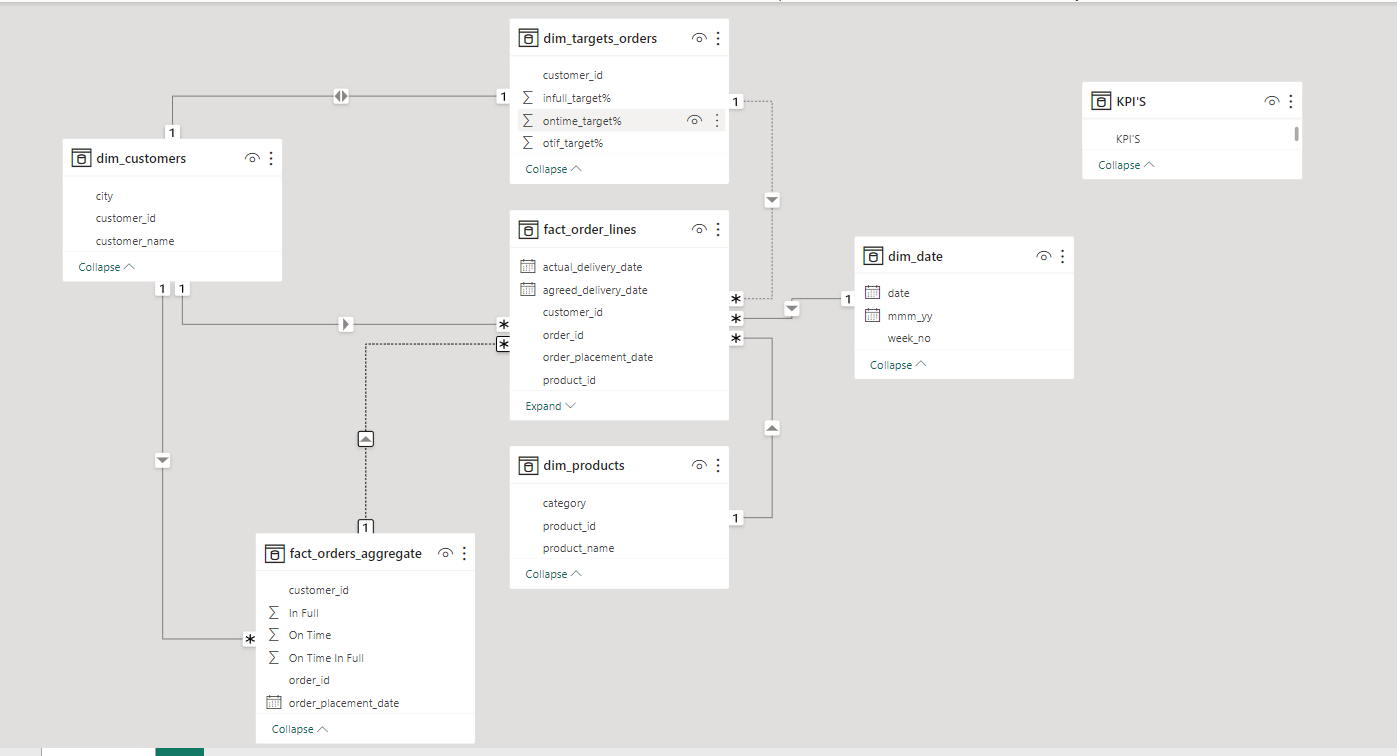Select the sigma icon beside In Full measure
Viewport: 1397px width, 756px height.
[x=273, y=612]
